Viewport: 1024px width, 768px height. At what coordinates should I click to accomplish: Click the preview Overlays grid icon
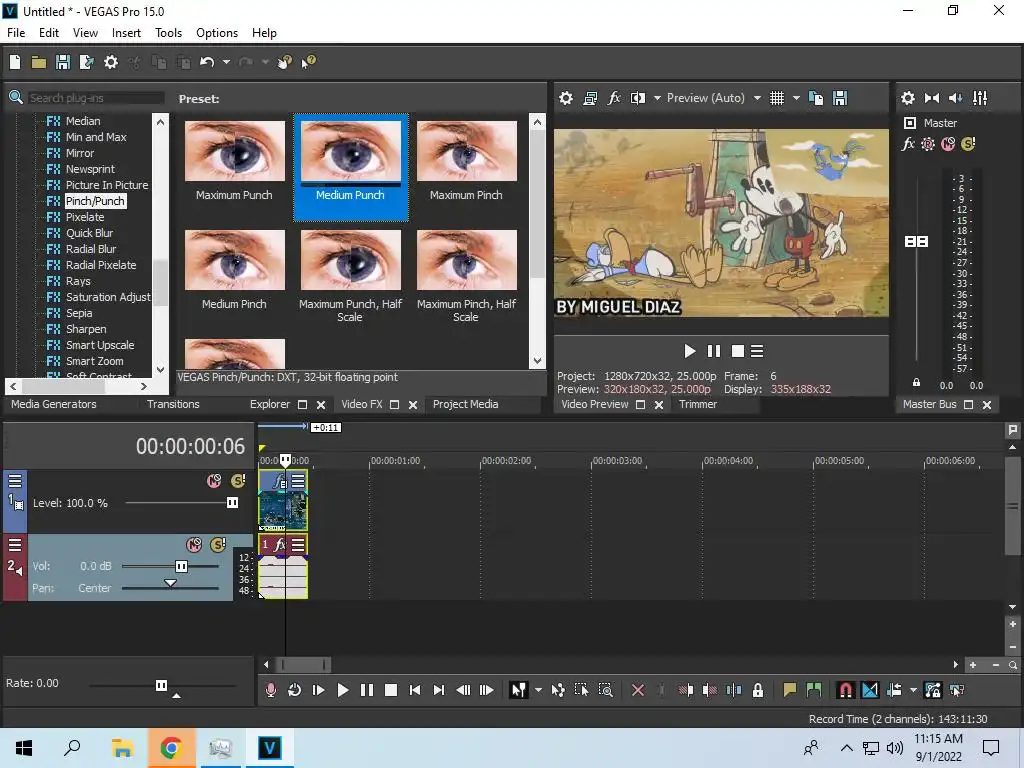[776, 98]
